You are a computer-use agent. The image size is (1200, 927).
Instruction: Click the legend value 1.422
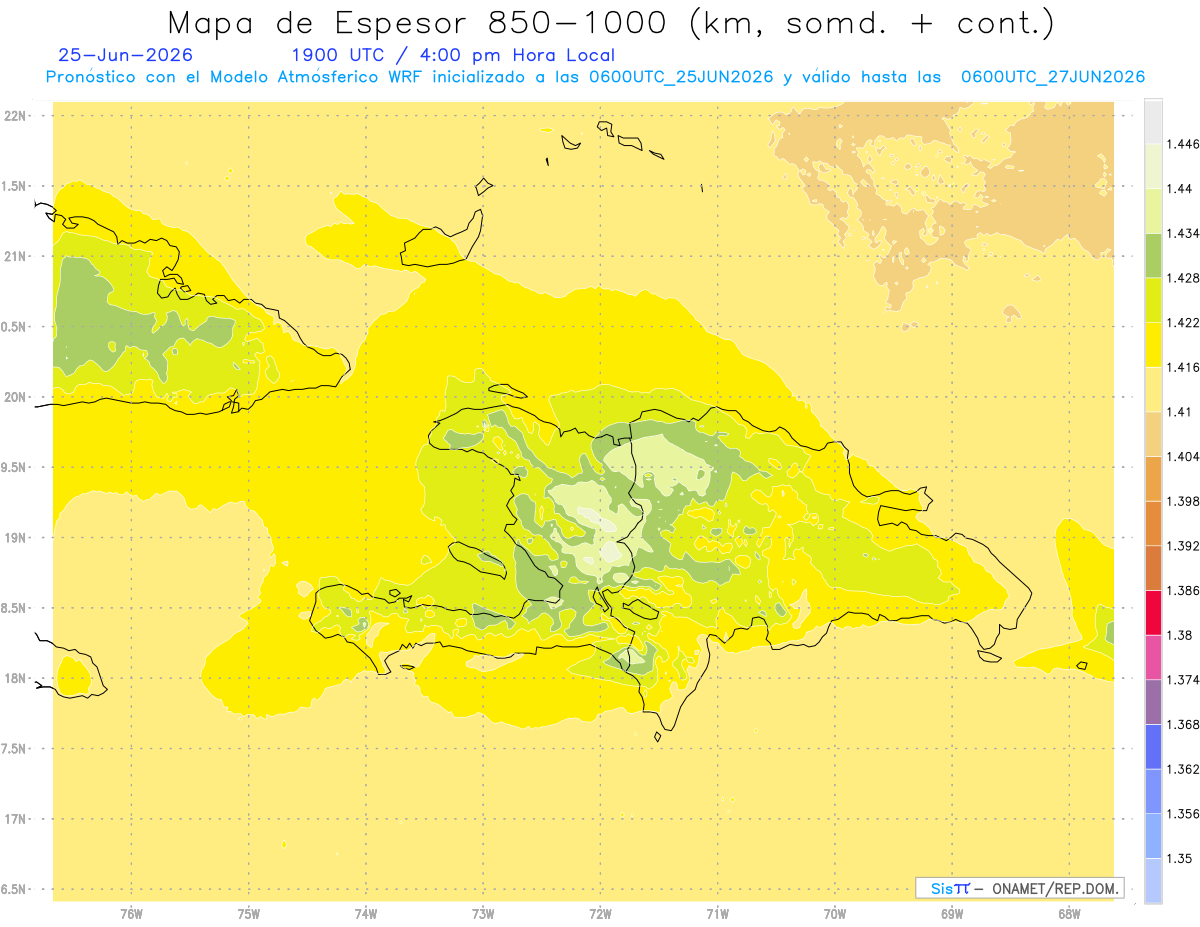[x=1183, y=323]
